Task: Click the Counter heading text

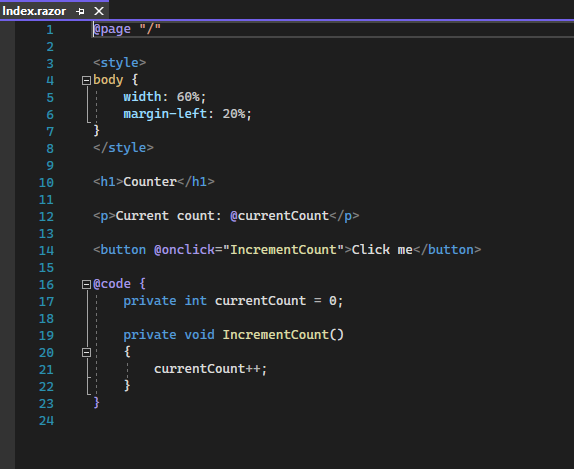Action: (150, 182)
